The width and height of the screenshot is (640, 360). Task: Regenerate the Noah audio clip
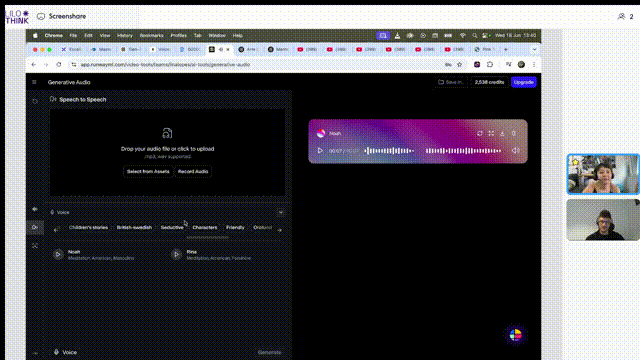point(480,133)
